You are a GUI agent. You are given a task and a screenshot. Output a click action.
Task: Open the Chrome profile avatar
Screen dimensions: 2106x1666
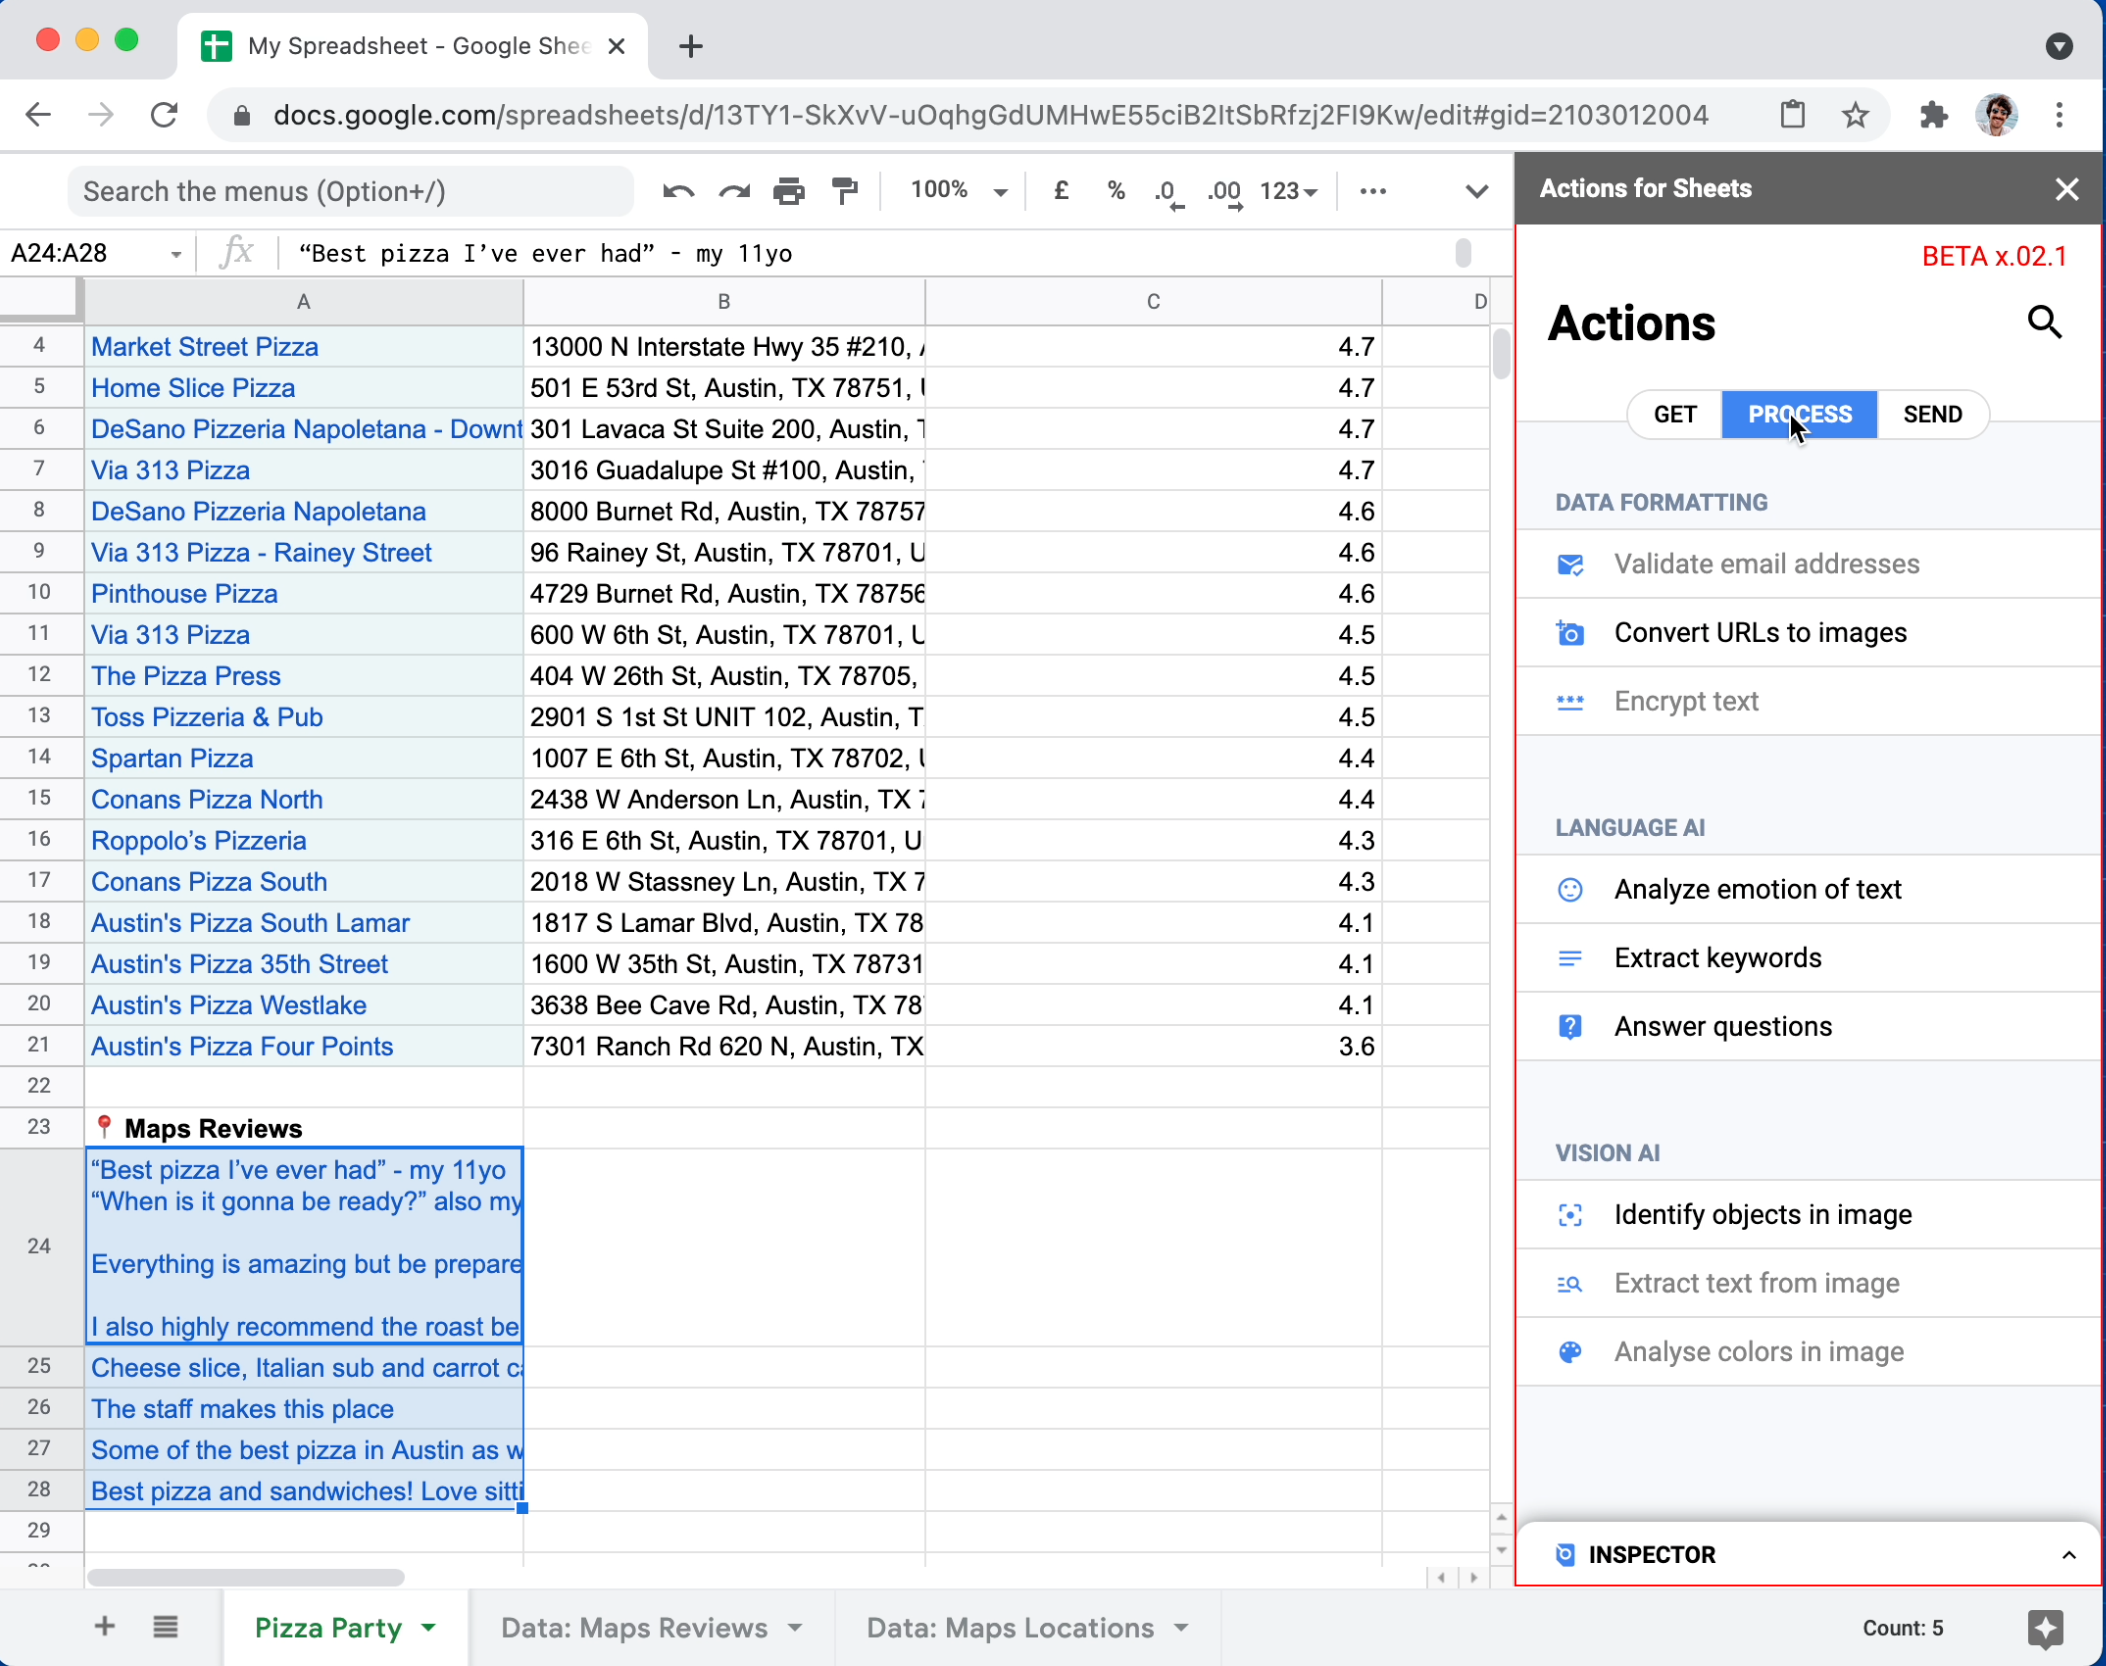point(1996,115)
